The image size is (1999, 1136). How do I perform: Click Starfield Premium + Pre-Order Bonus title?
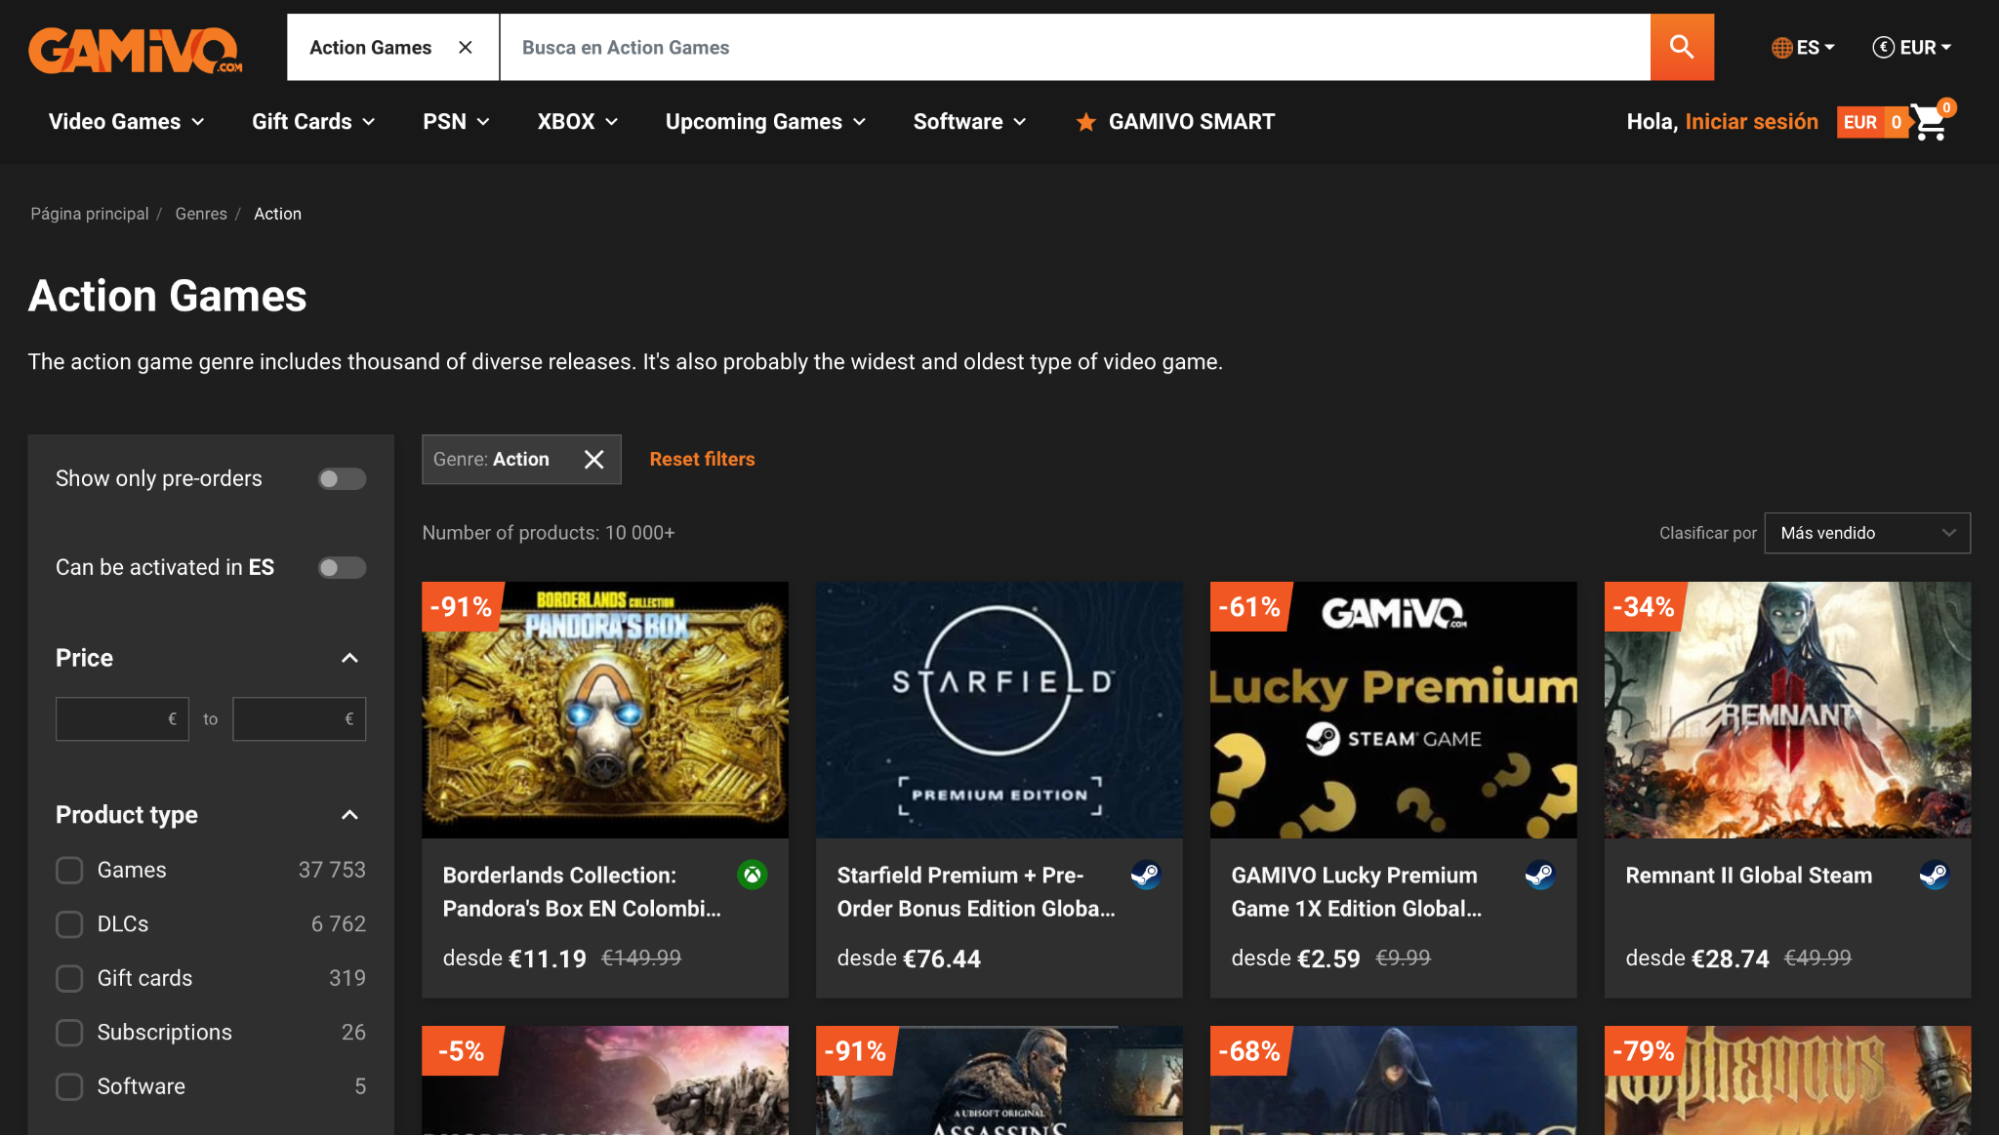click(975, 892)
